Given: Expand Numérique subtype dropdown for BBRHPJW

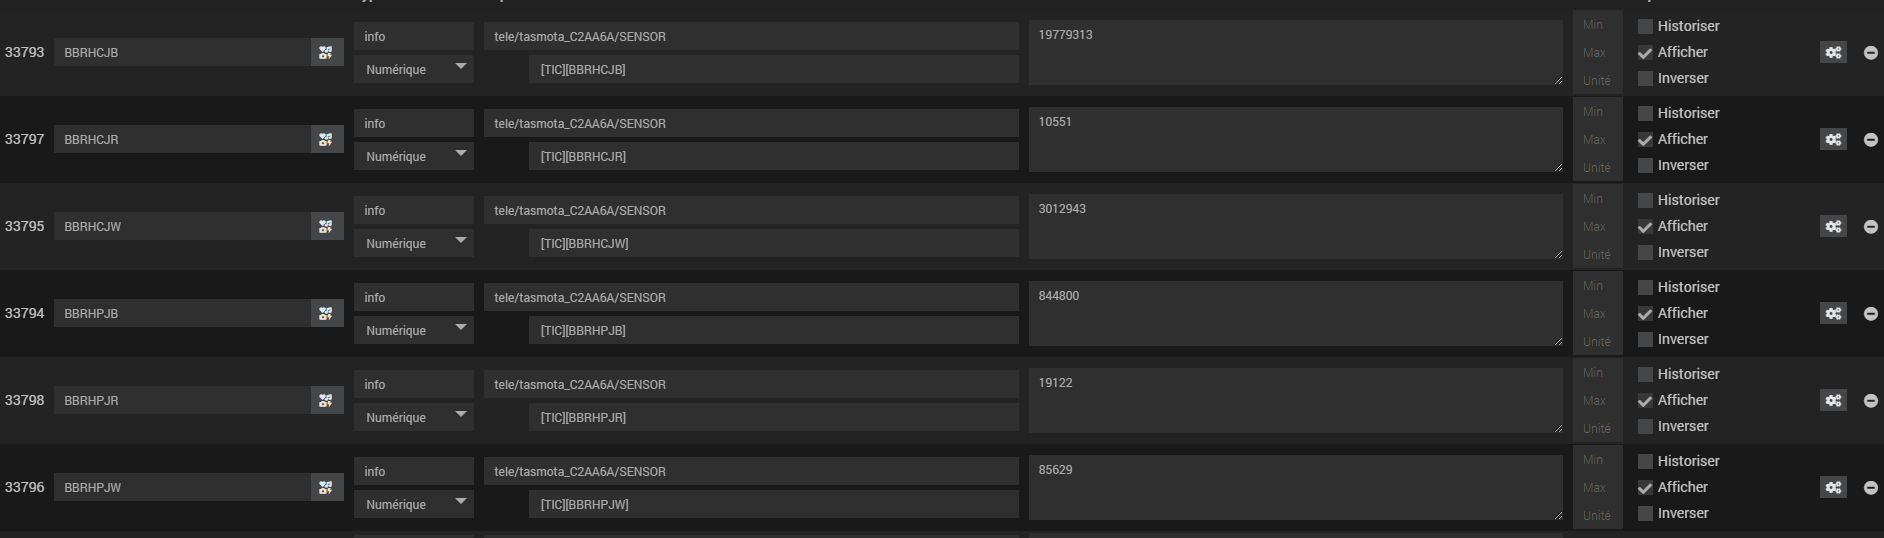Looking at the screenshot, I should pos(414,504).
